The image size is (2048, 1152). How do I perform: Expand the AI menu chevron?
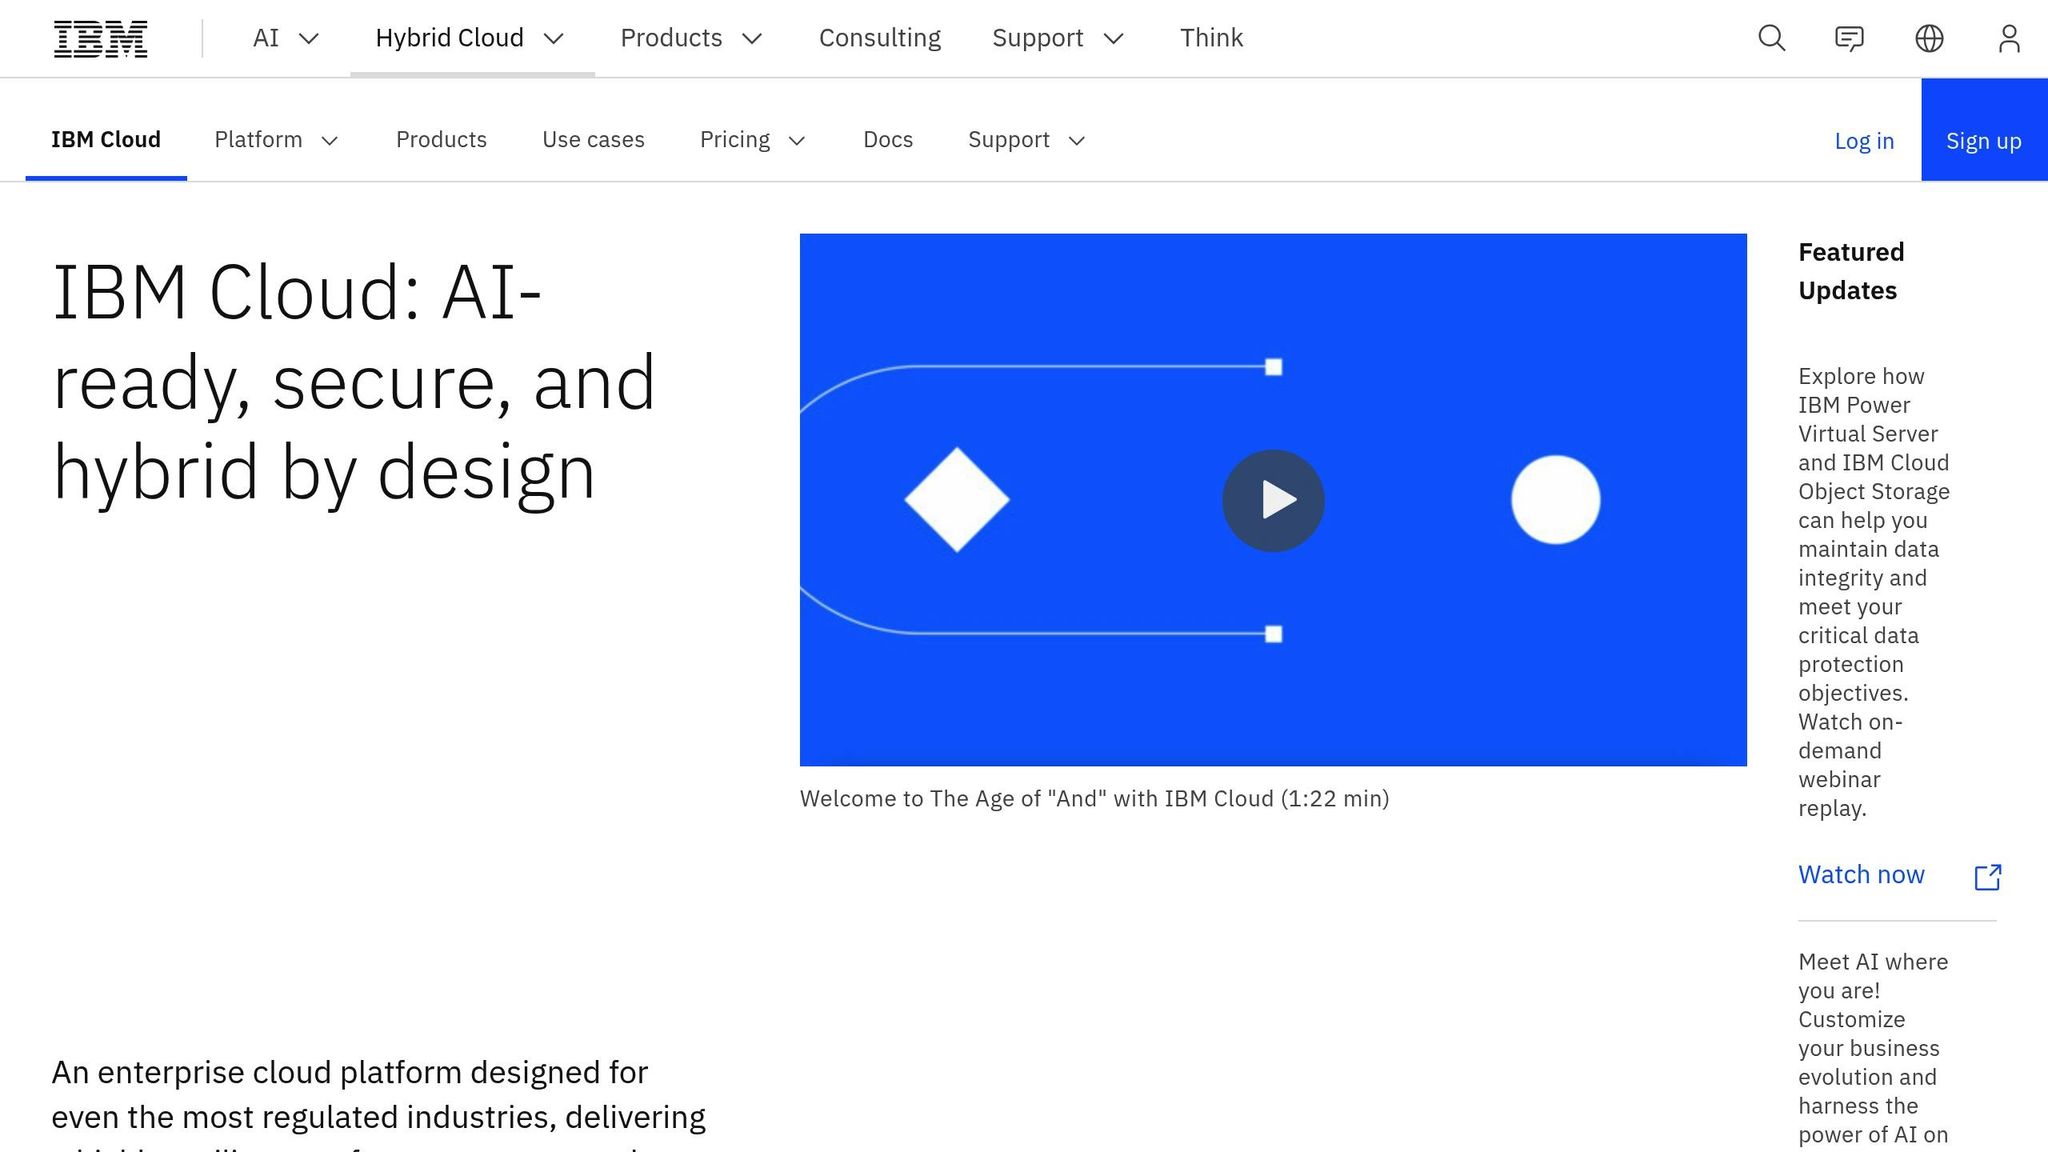click(x=309, y=38)
